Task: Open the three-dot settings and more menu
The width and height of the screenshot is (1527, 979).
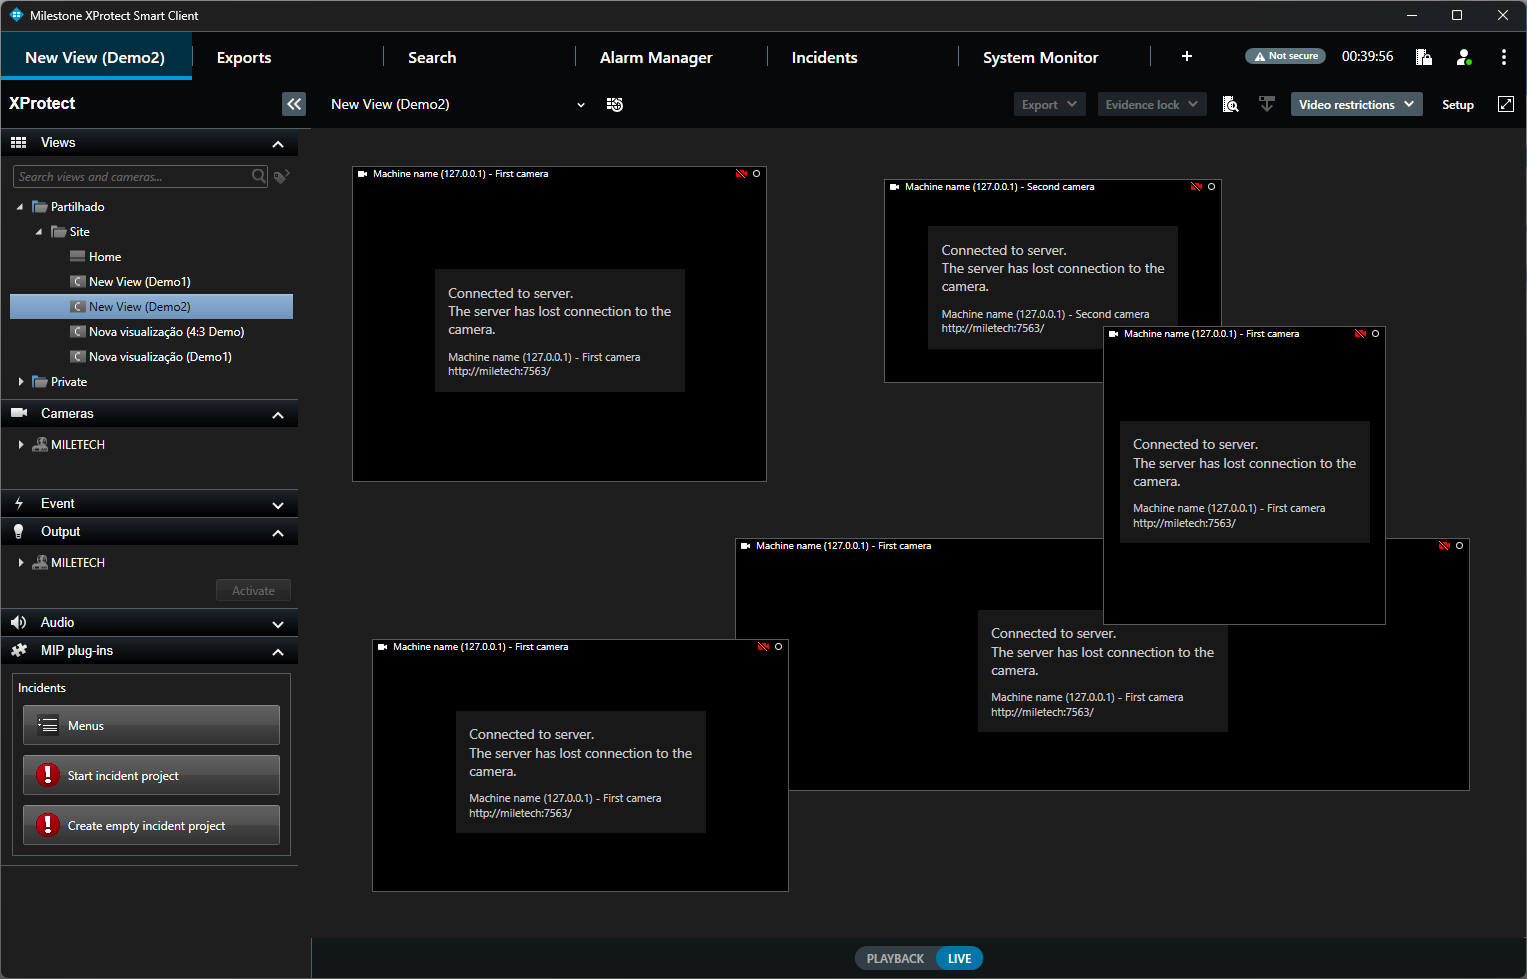Action: pos(1504,57)
